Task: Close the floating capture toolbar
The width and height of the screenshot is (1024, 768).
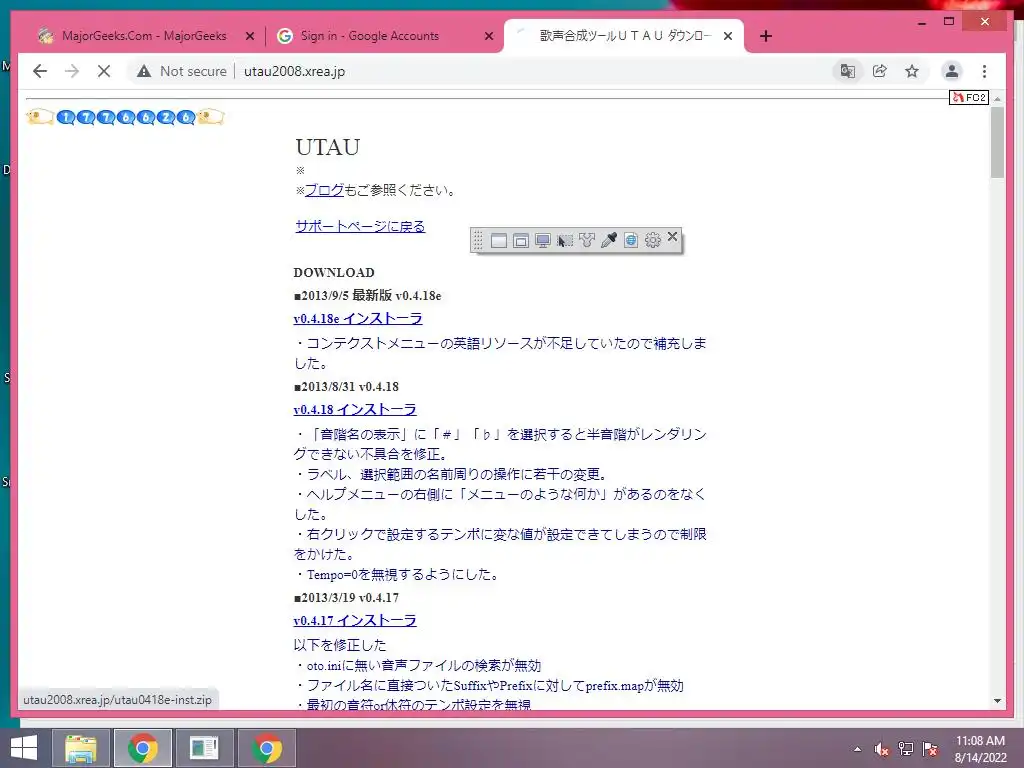Action: (672, 236)
